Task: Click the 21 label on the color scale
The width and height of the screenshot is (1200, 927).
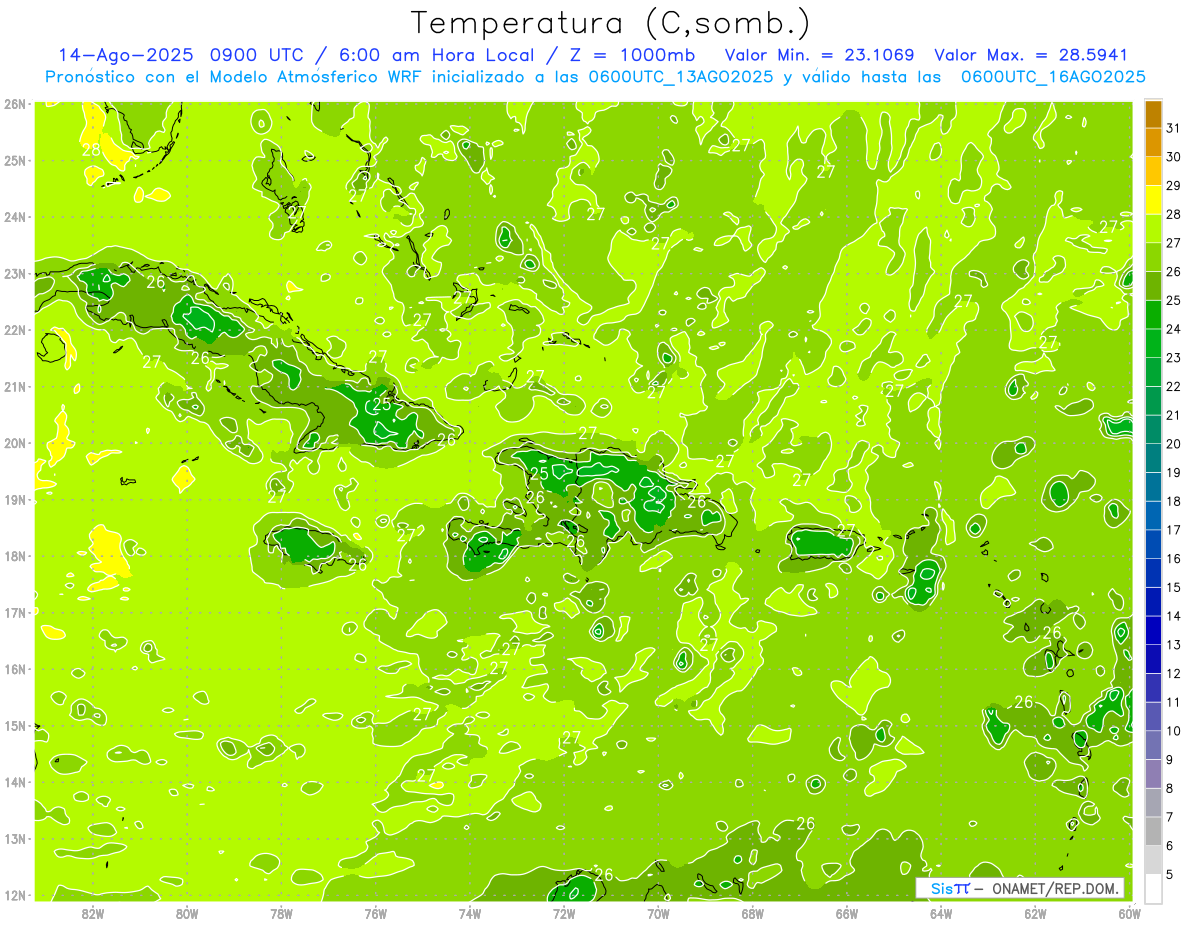Action: coord(1174,415)
